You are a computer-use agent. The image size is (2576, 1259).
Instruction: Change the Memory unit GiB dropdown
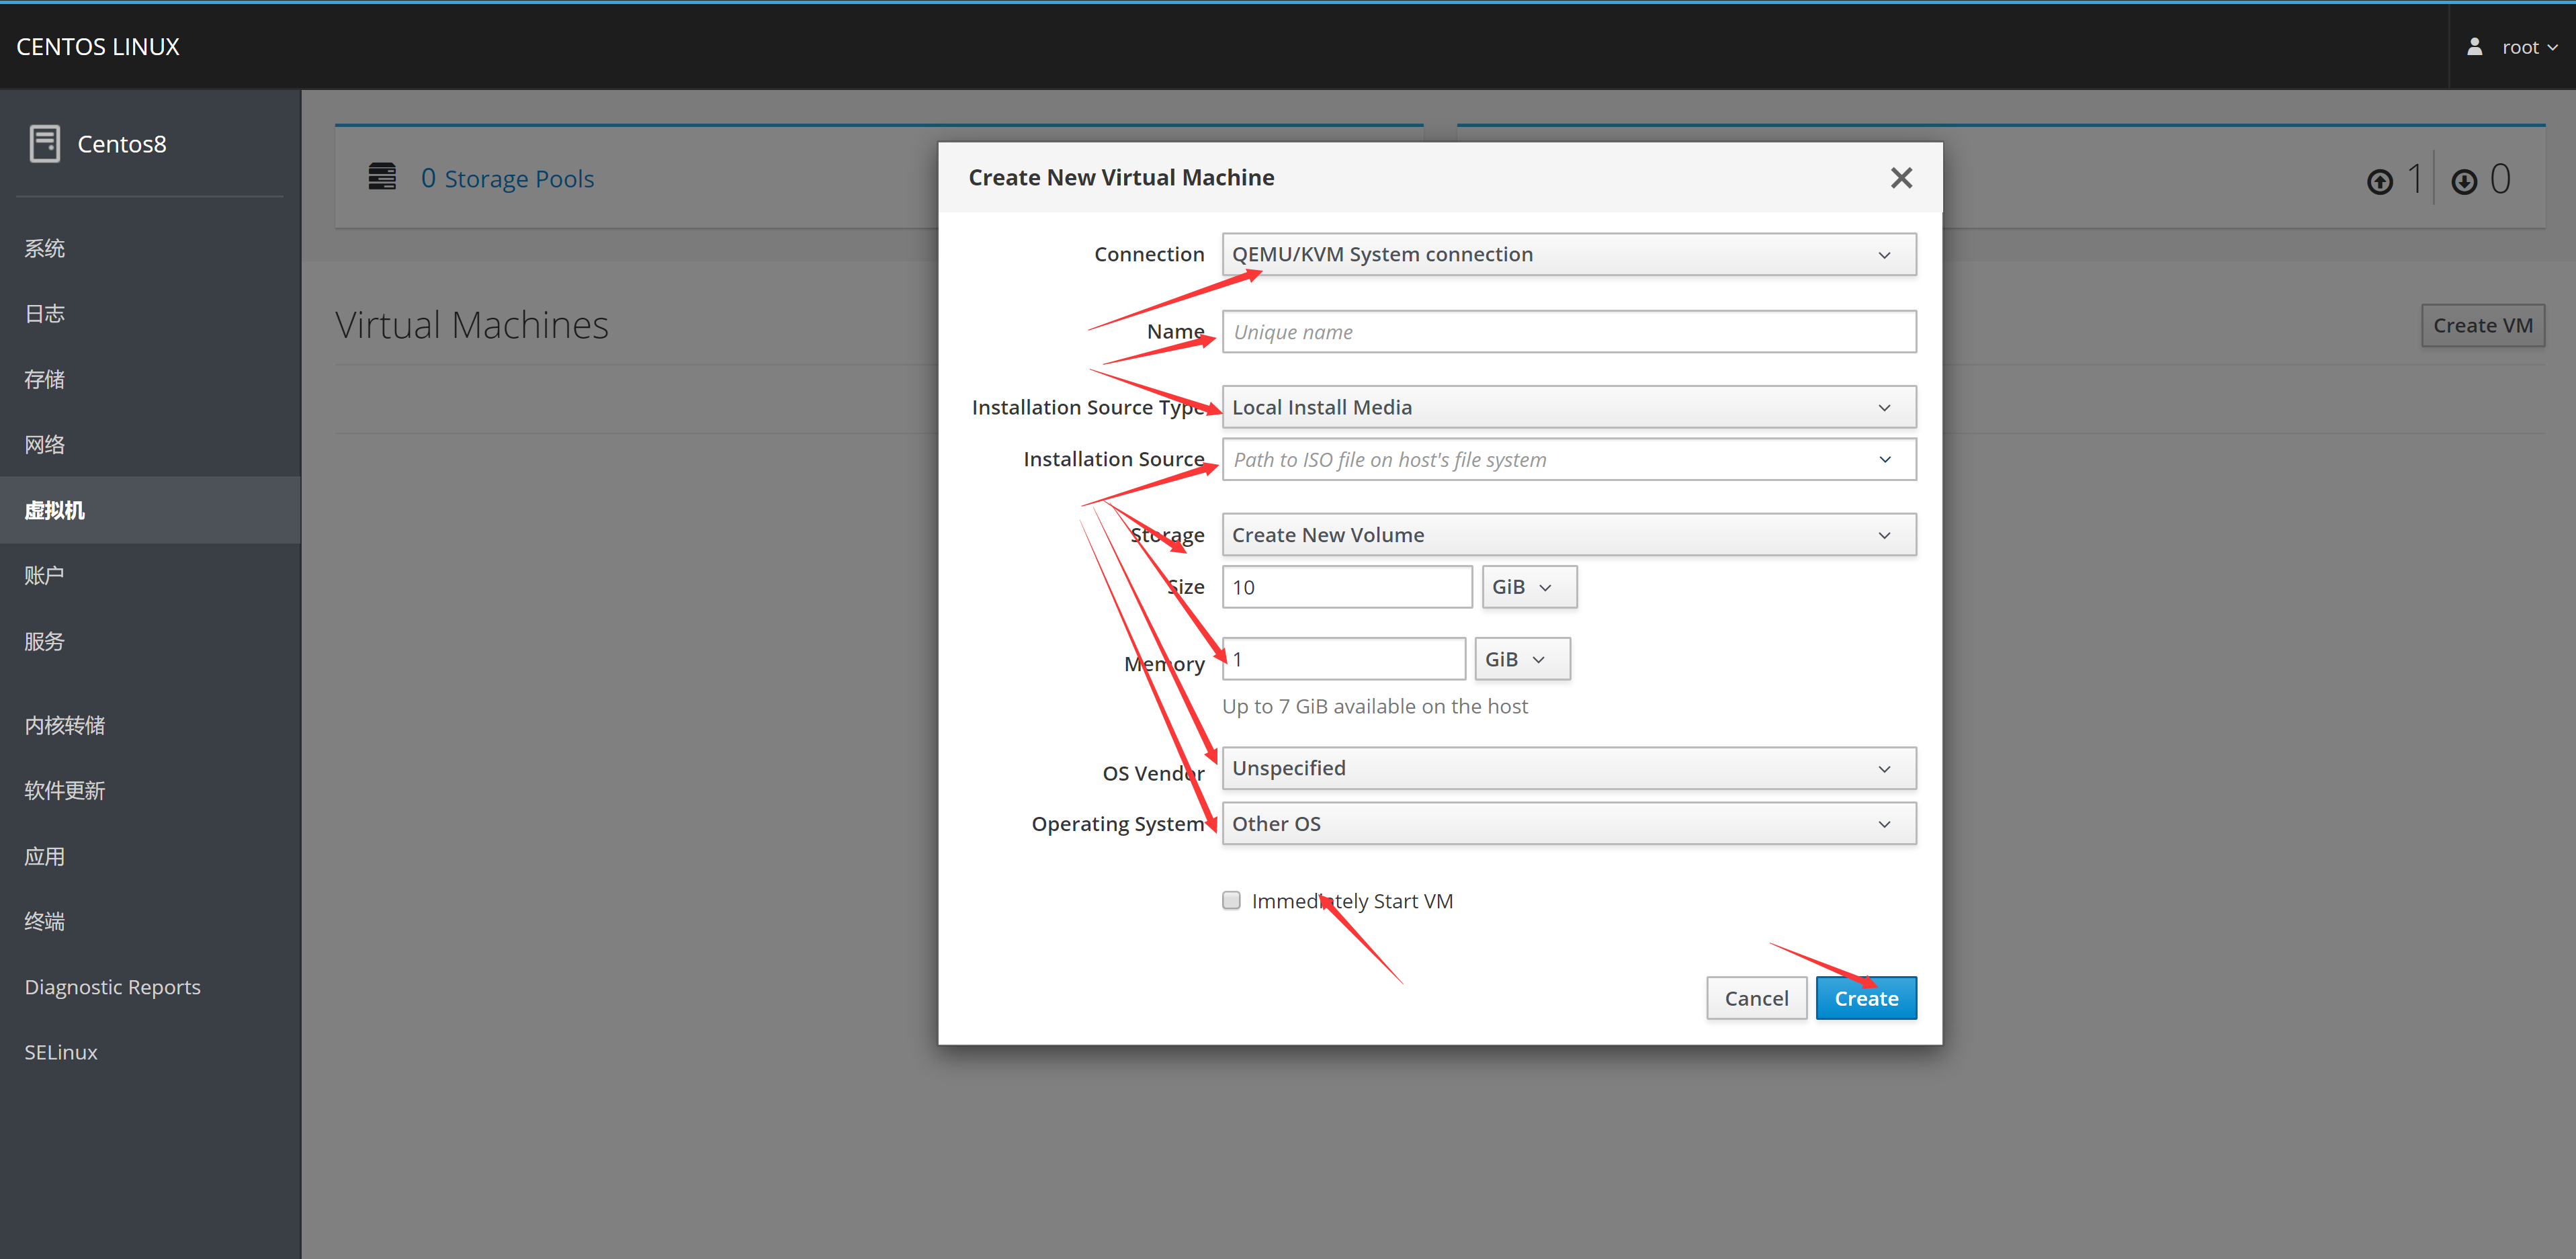coord(1522,659)
